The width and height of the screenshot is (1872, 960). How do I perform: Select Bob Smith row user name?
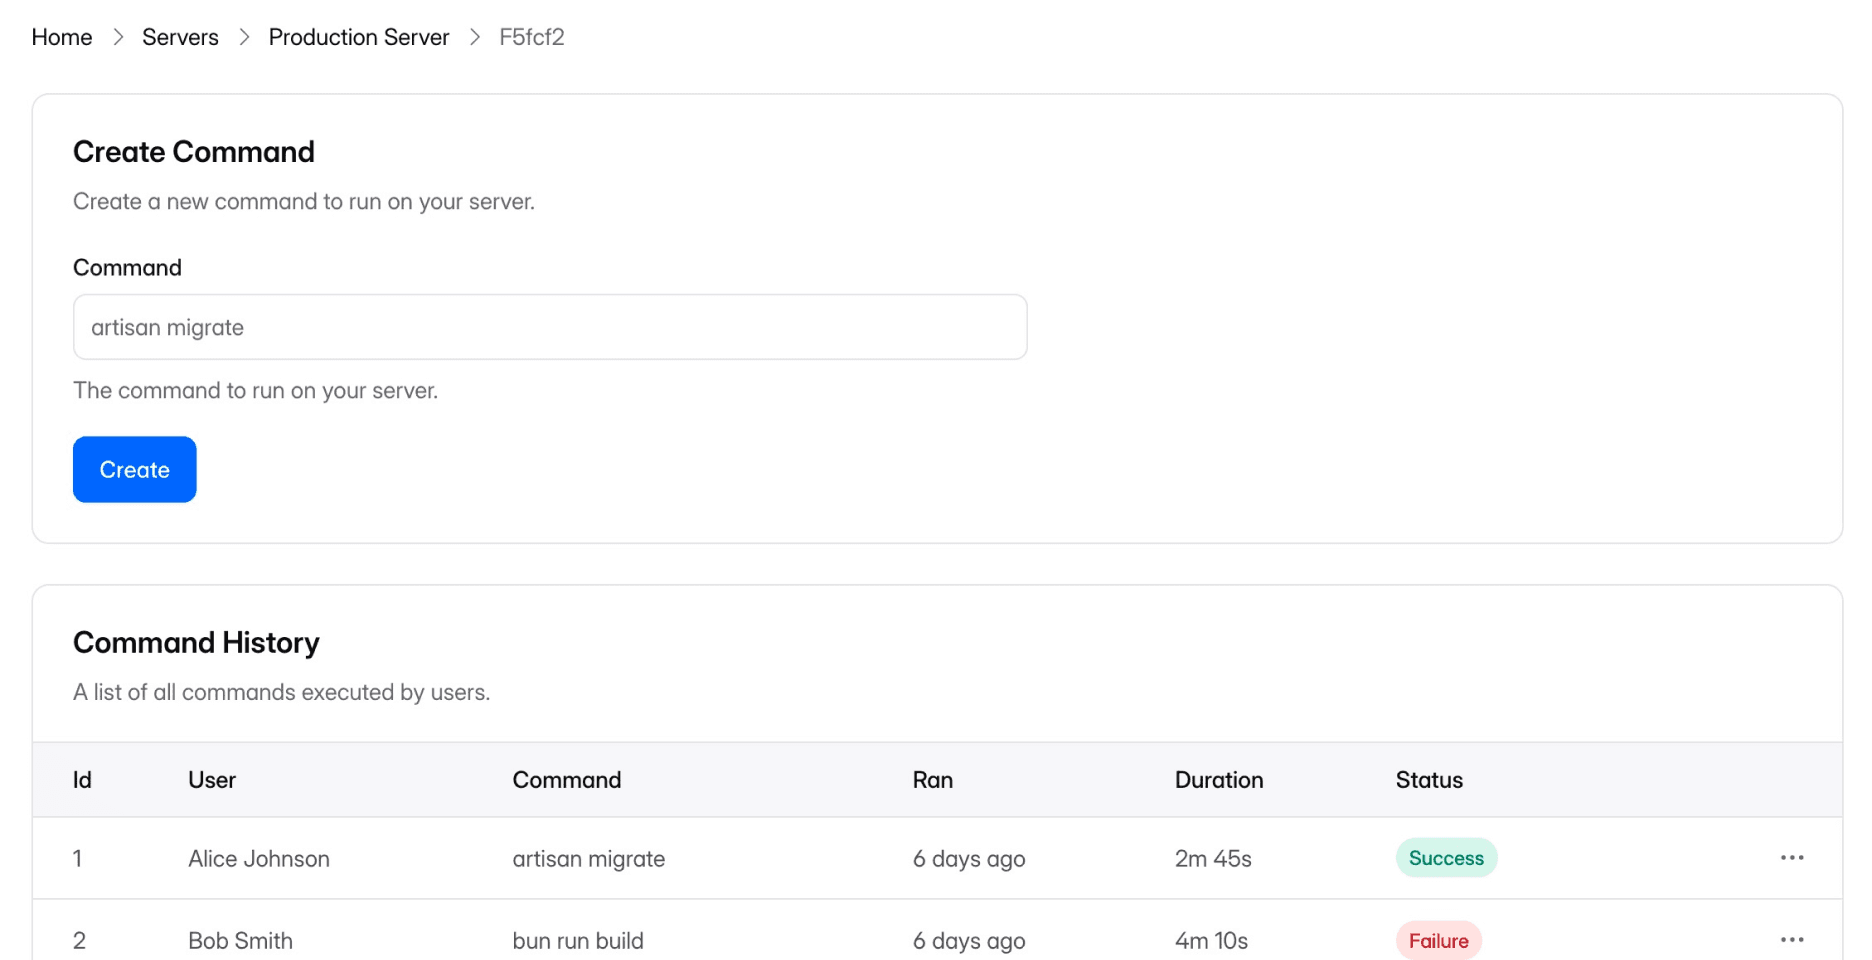tap(240, 941)
